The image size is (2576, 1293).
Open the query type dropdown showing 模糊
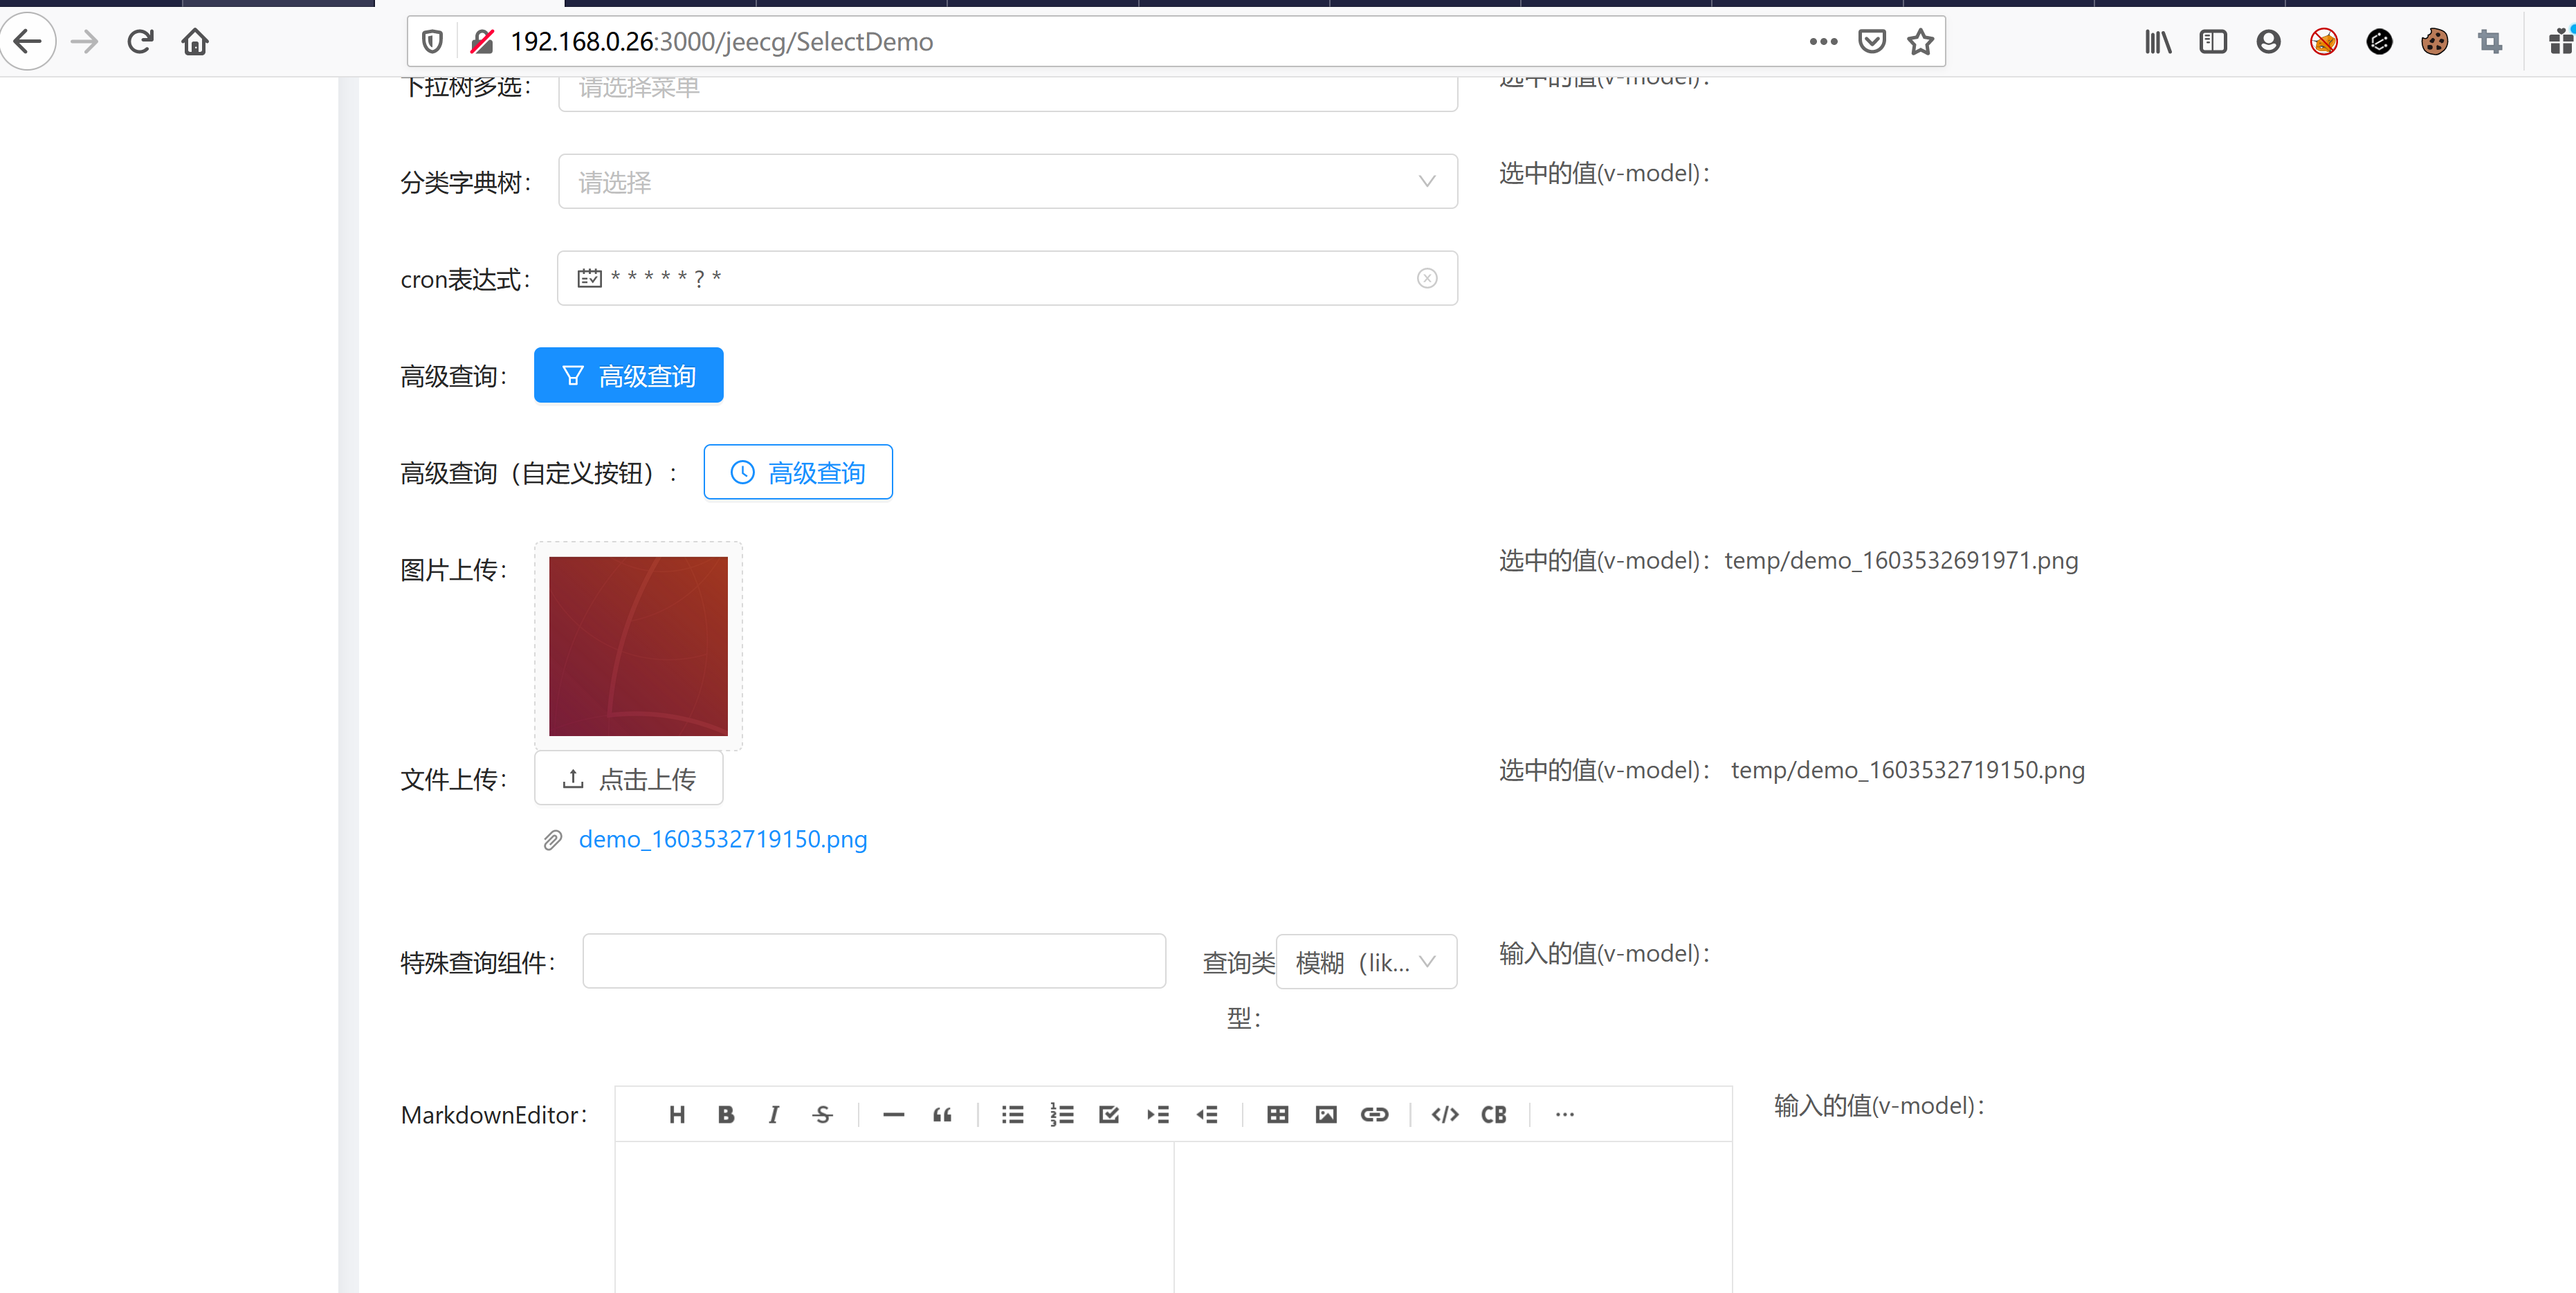(x=1366, y=961)
